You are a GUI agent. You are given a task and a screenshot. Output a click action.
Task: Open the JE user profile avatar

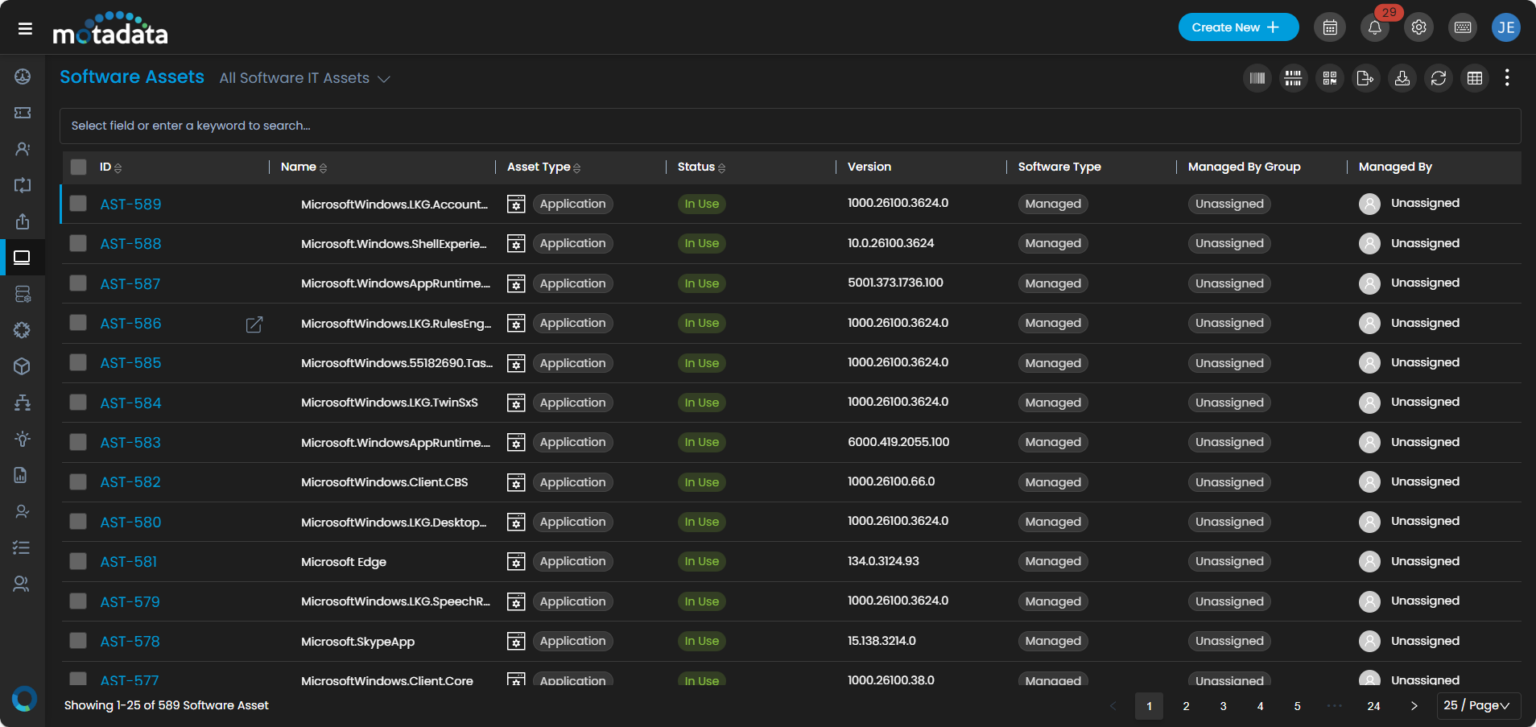point(1506,28)
